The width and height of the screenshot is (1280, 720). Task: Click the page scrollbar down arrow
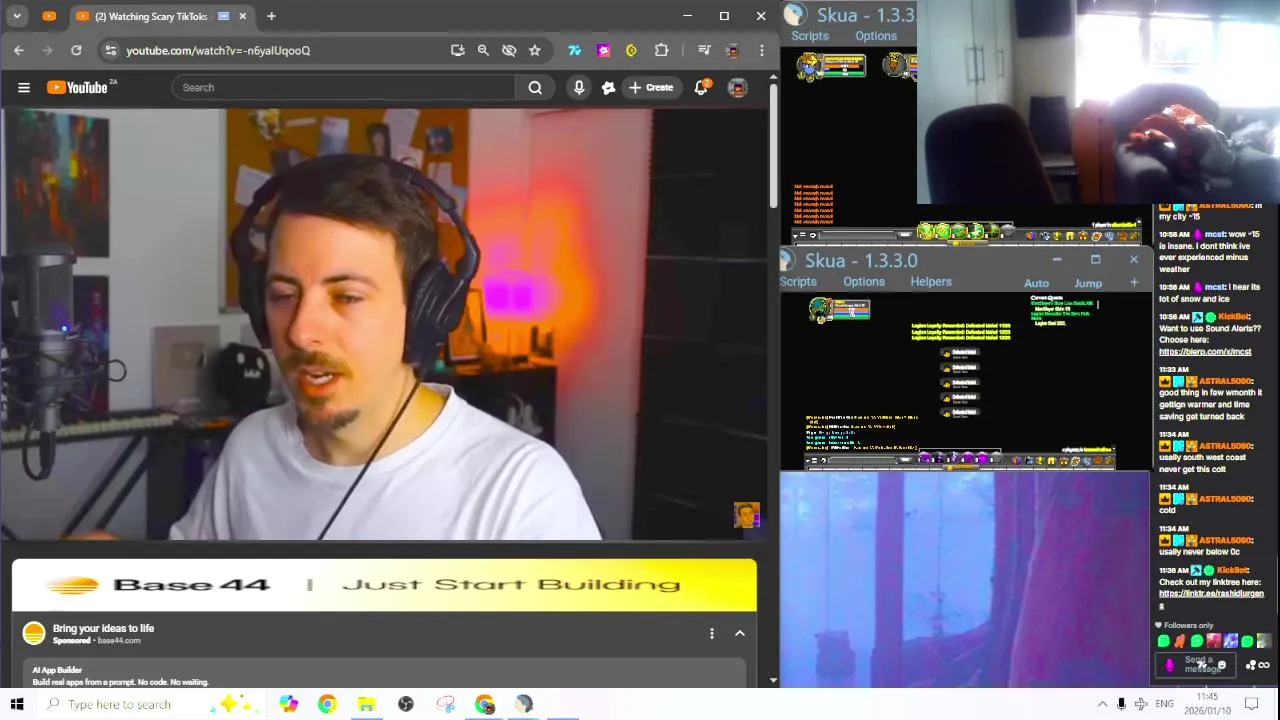click(x=774, y=680)
